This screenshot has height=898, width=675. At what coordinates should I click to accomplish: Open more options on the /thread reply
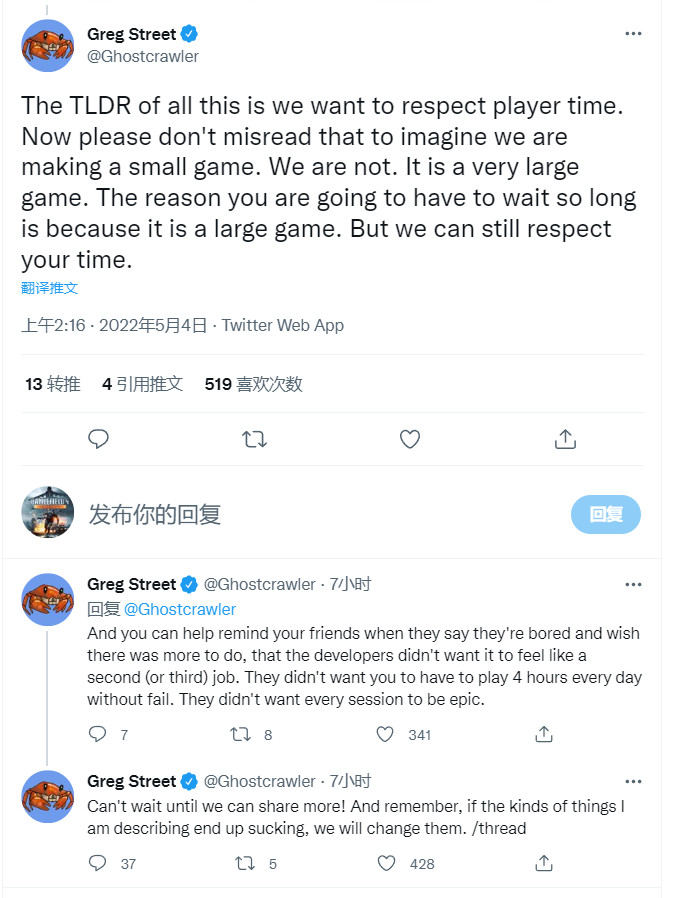click(633, 781)
